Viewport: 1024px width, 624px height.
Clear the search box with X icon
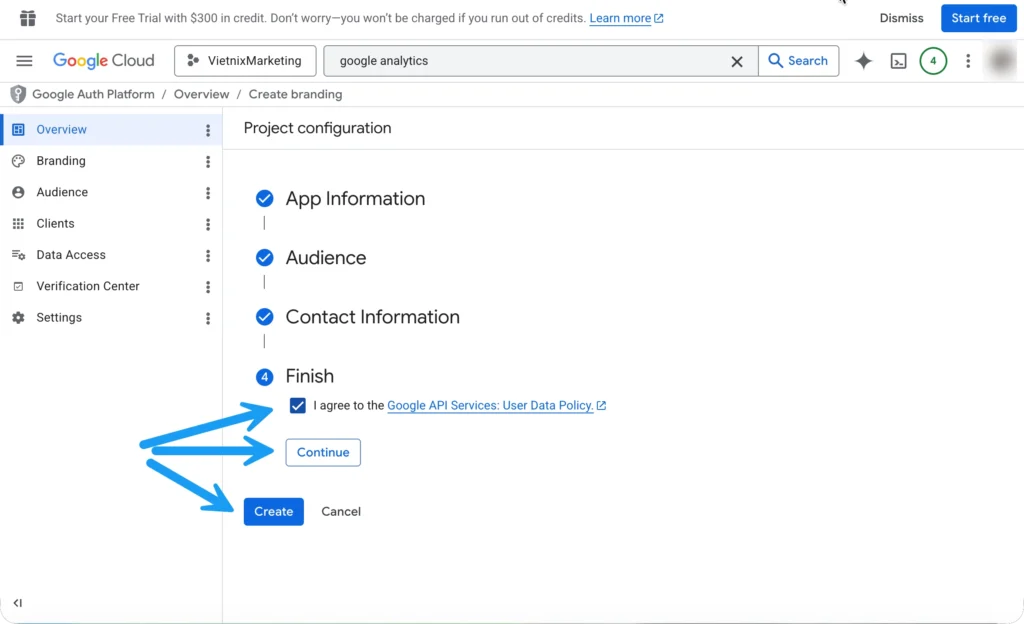tap(737, 61)
